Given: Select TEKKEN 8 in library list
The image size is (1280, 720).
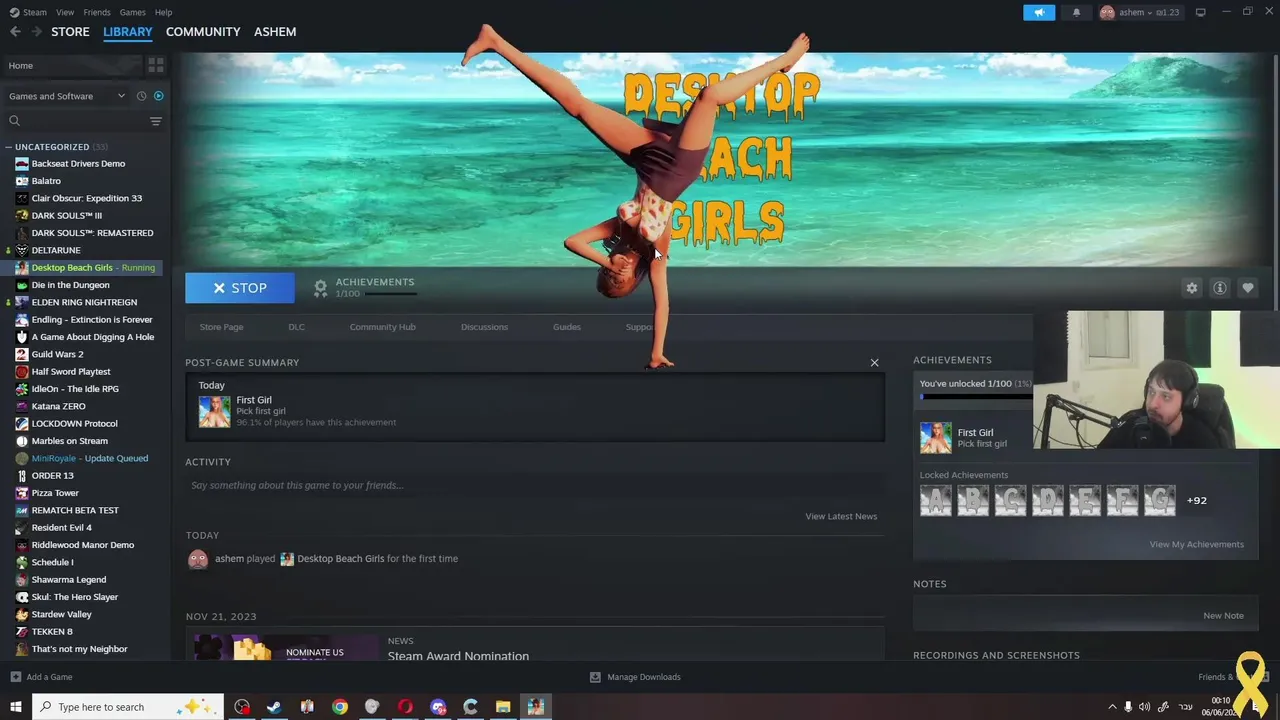Looking at the screenshot, I should coord(52,632).
